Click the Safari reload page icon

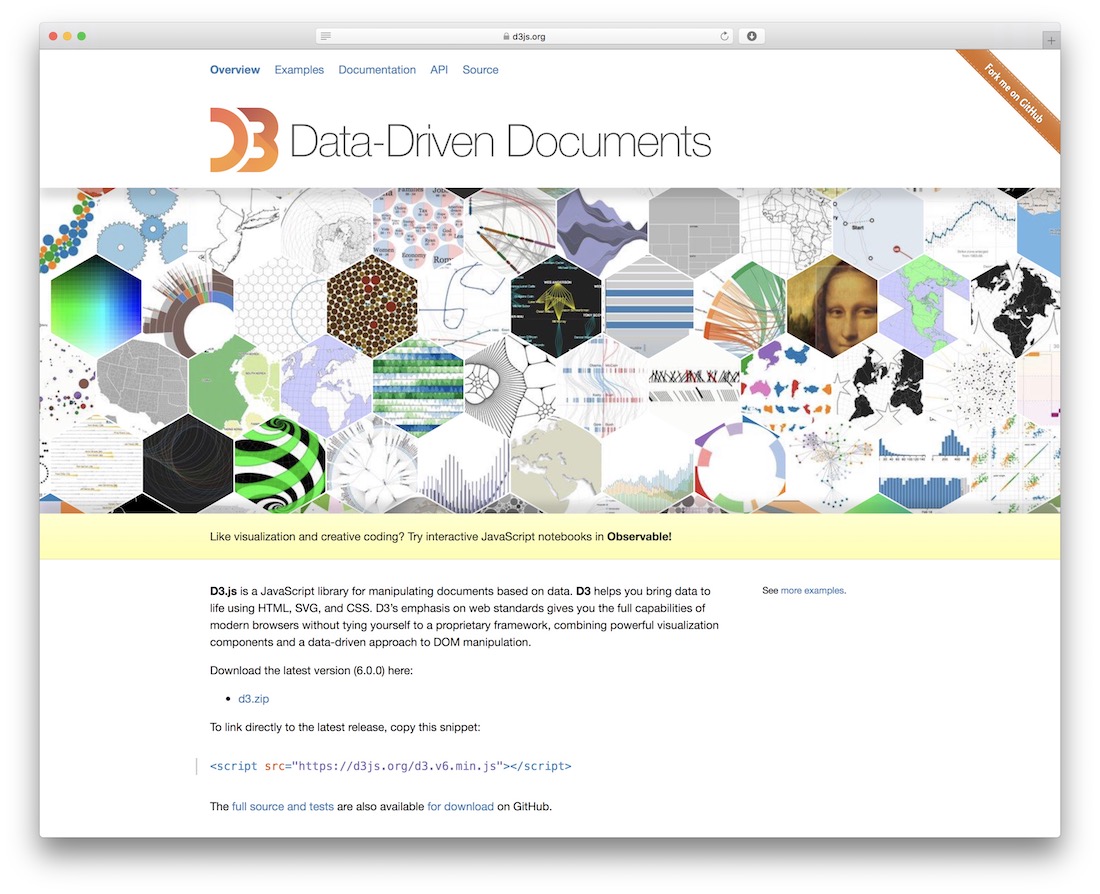coord(724,36)
